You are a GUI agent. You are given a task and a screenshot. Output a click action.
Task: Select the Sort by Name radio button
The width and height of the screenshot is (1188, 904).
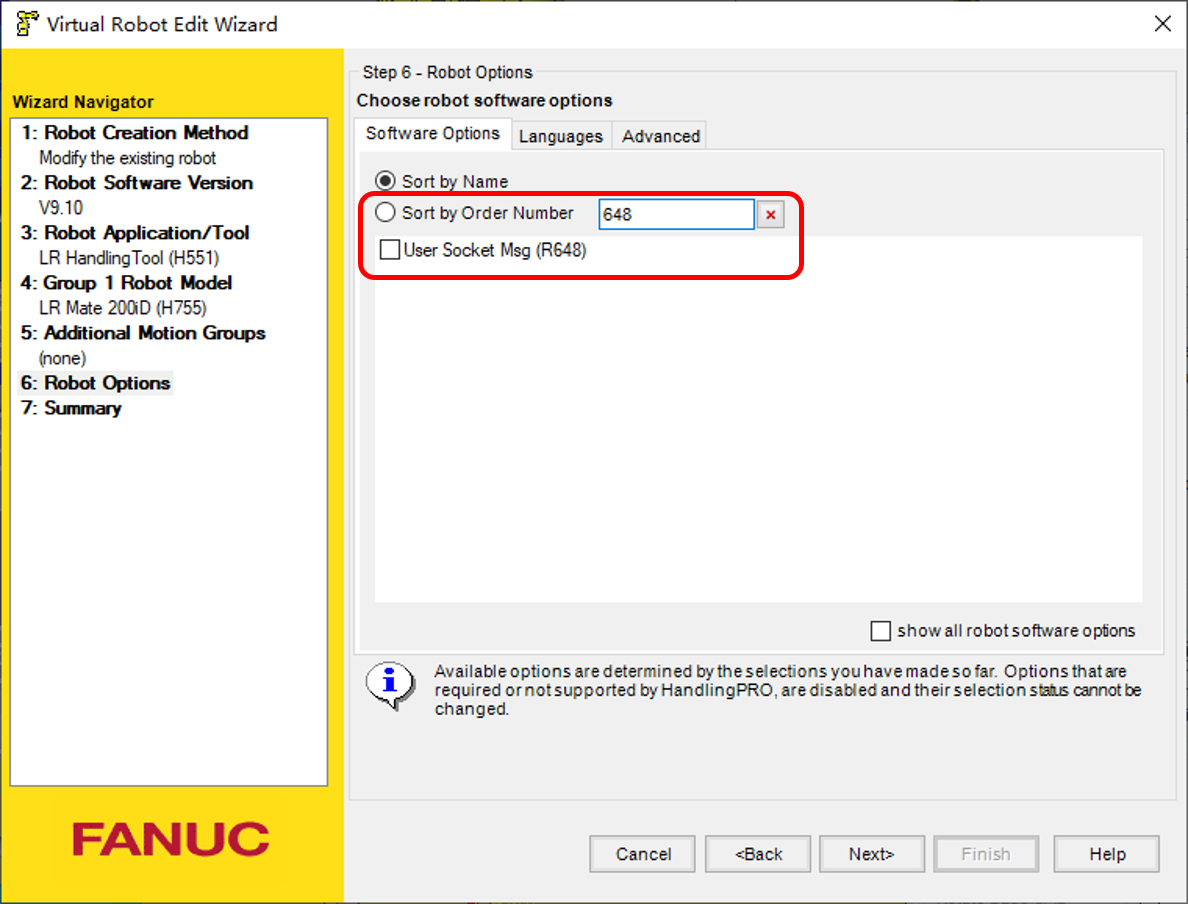[x=385, y=181]
